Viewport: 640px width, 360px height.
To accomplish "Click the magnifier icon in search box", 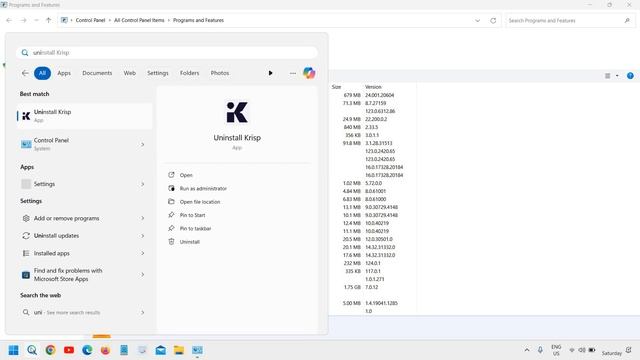I will tap(25, 53).
